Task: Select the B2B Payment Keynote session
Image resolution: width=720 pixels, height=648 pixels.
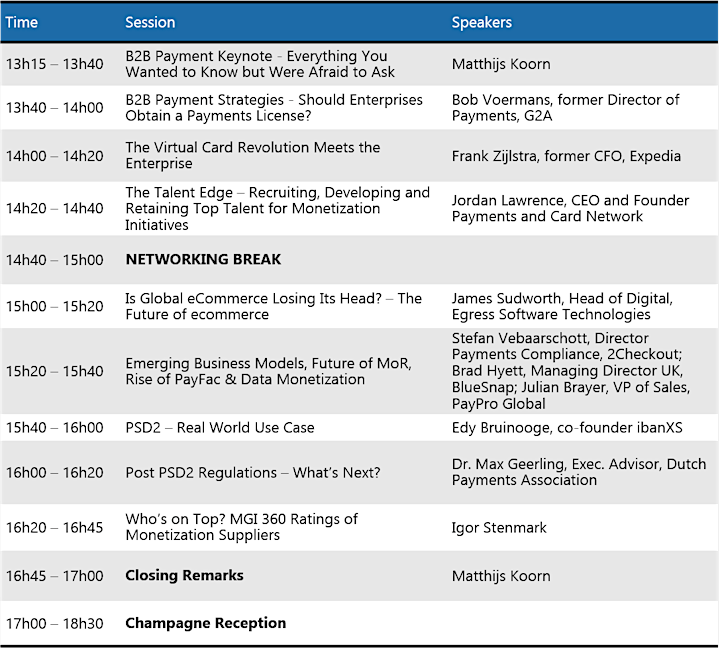Action: pos(260,64)
